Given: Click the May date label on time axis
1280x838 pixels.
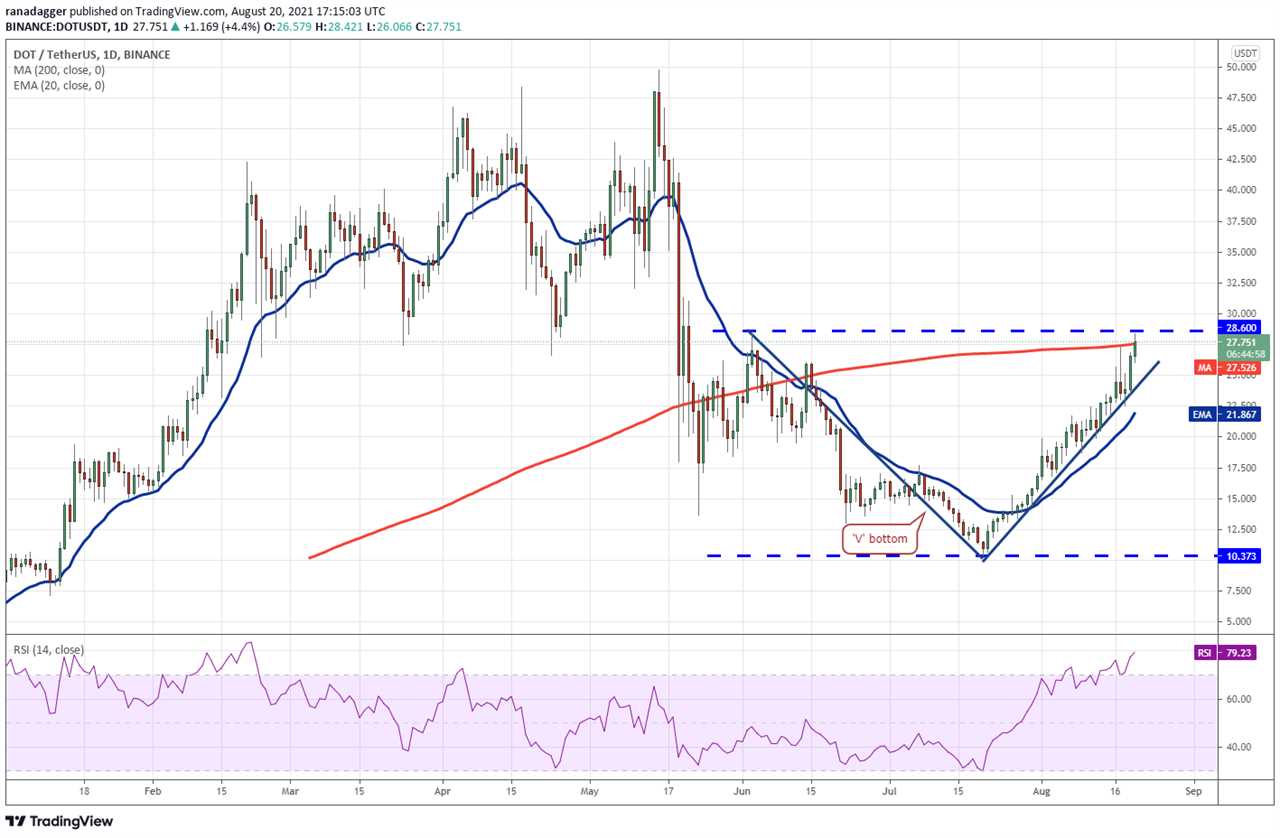Looking at the screenshot, I should 588,789.
